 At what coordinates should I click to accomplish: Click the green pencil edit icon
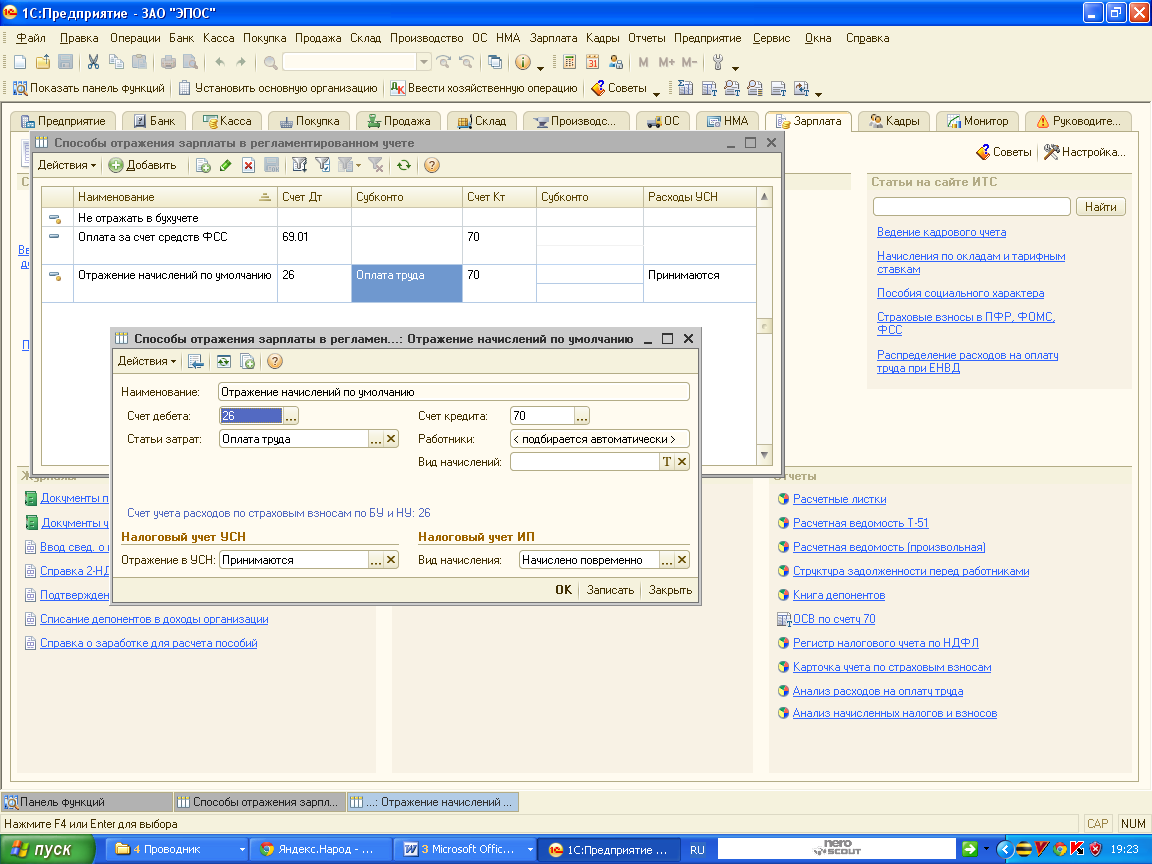(226, 165)
